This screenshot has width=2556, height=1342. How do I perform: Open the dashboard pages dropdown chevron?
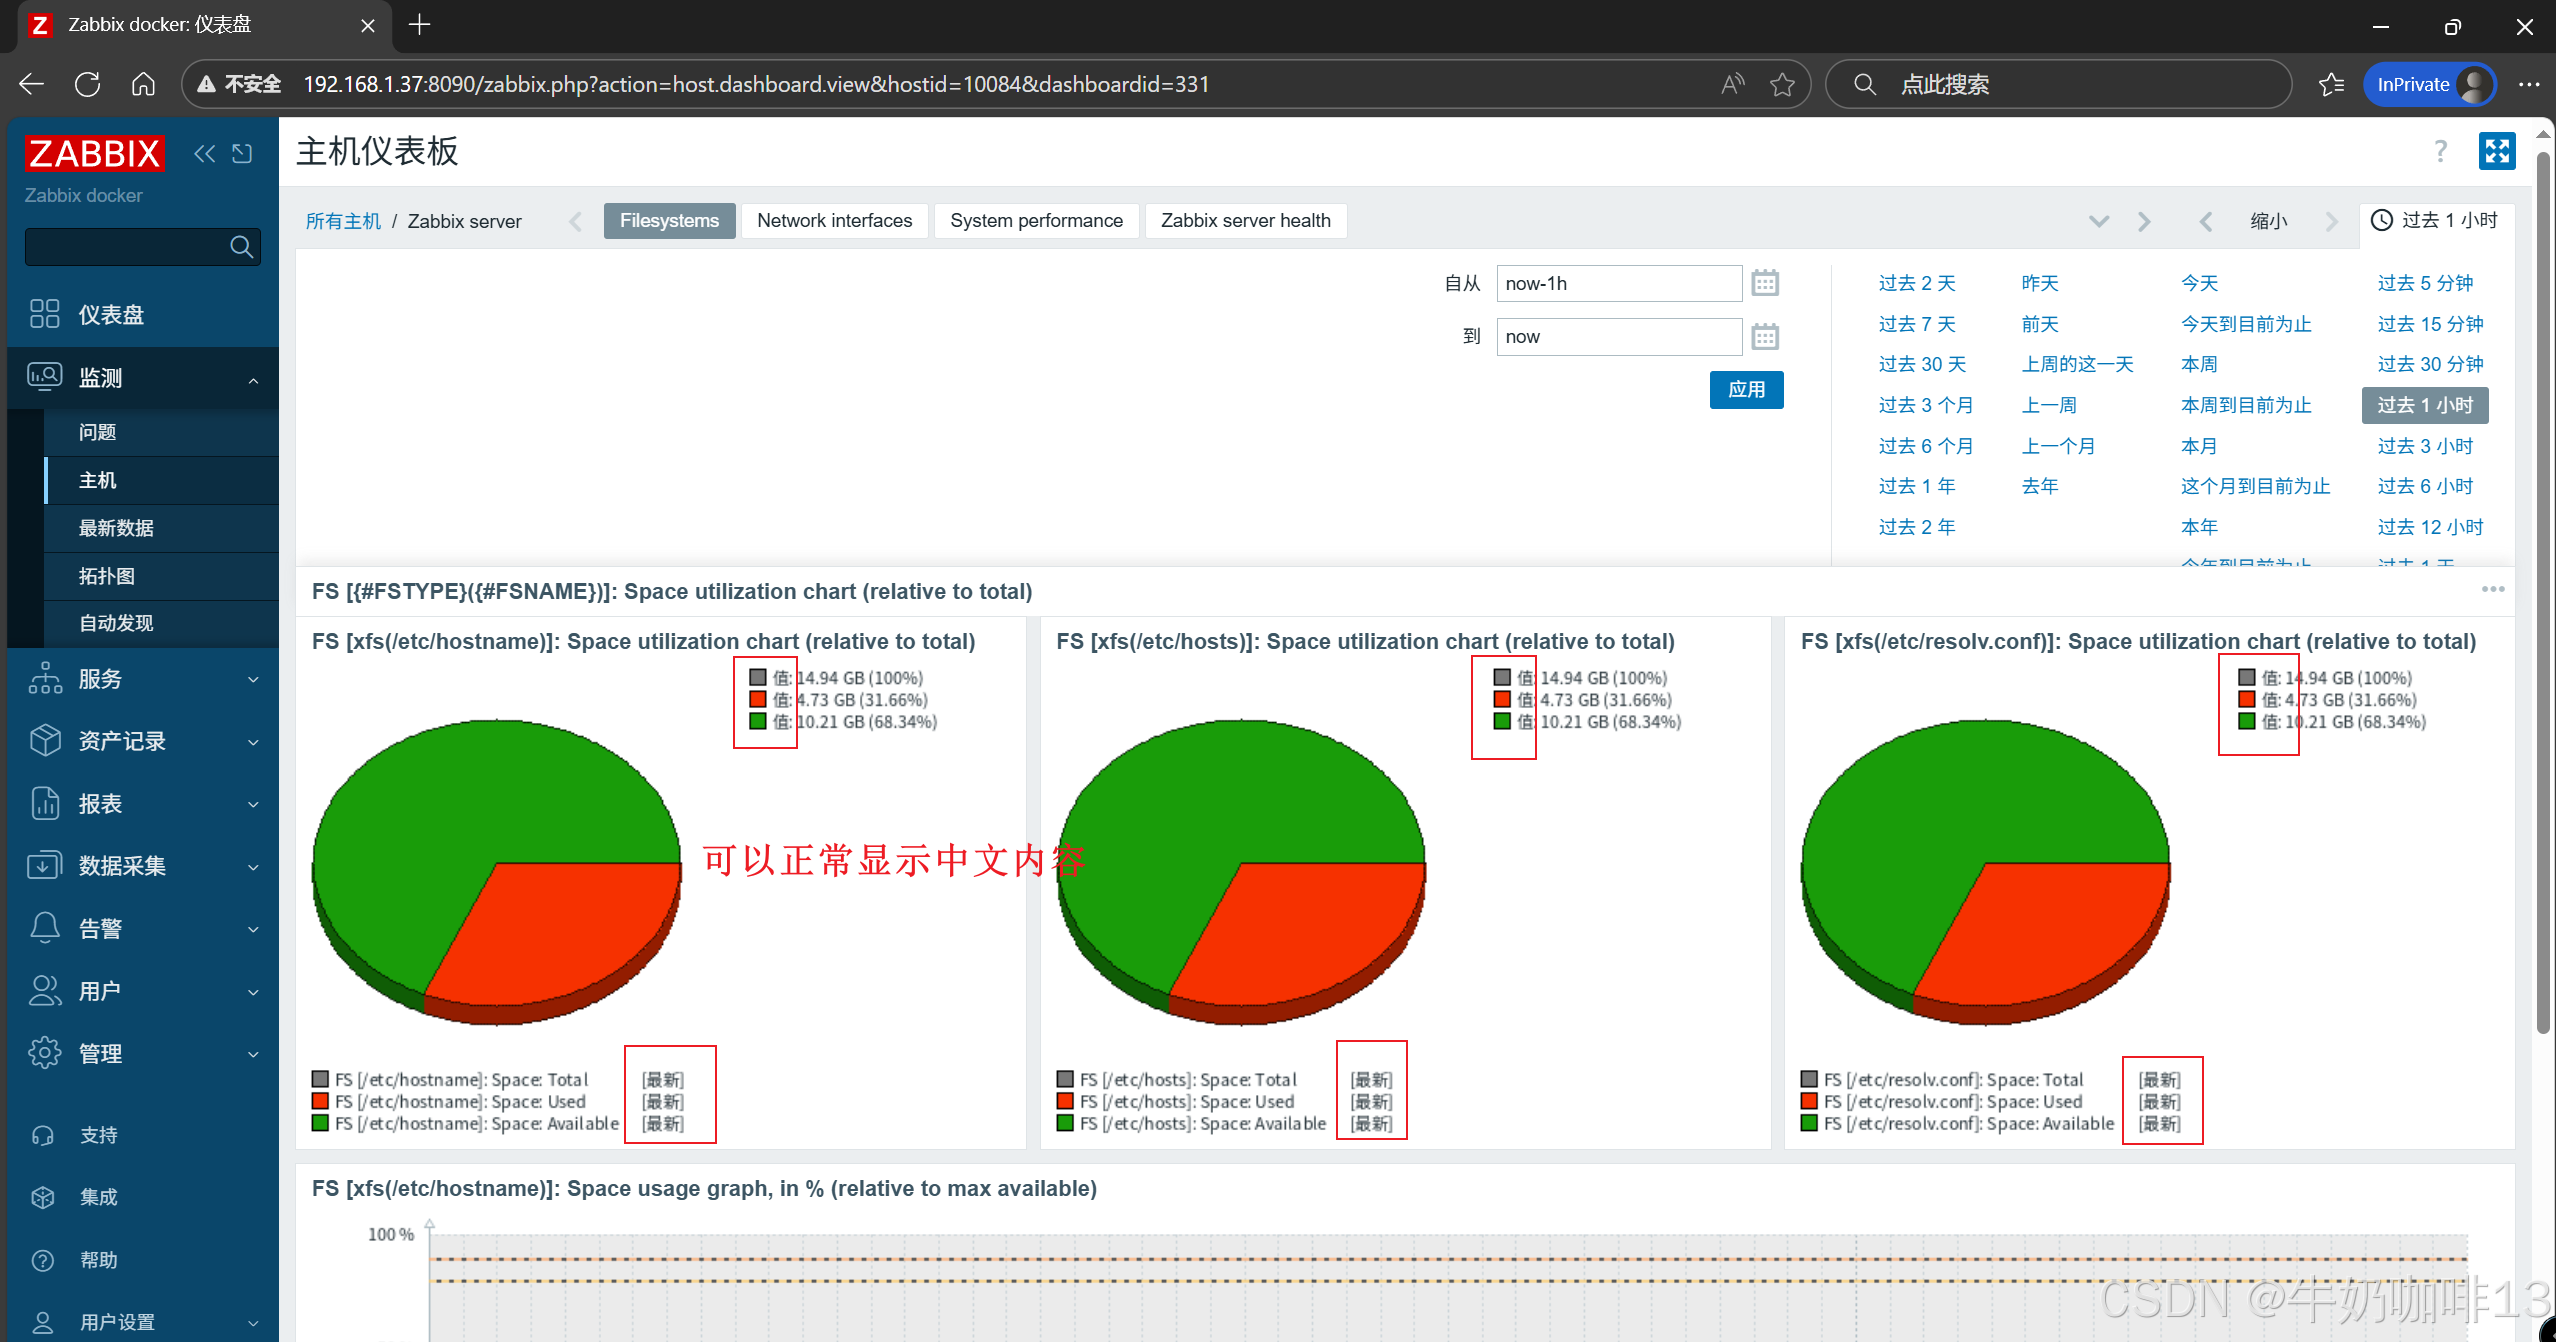(2099, 221)
